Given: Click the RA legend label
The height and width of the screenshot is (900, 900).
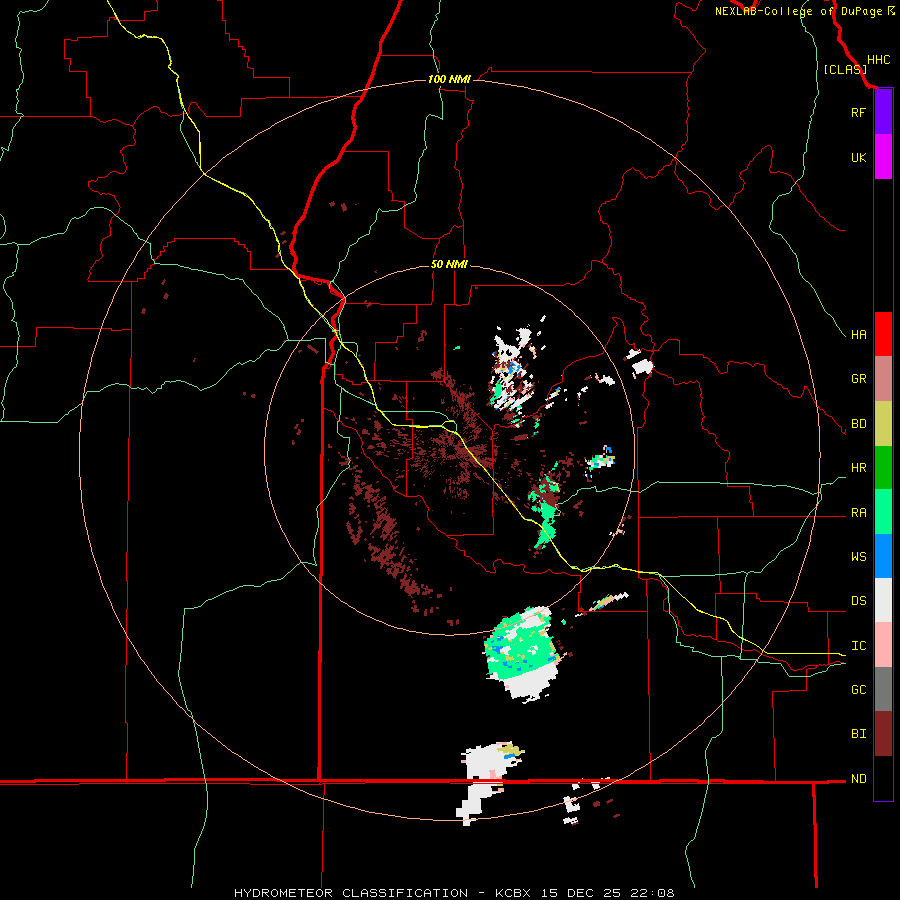Looking at the screenshot, I should pyautogui.click(x=858, y=513).
